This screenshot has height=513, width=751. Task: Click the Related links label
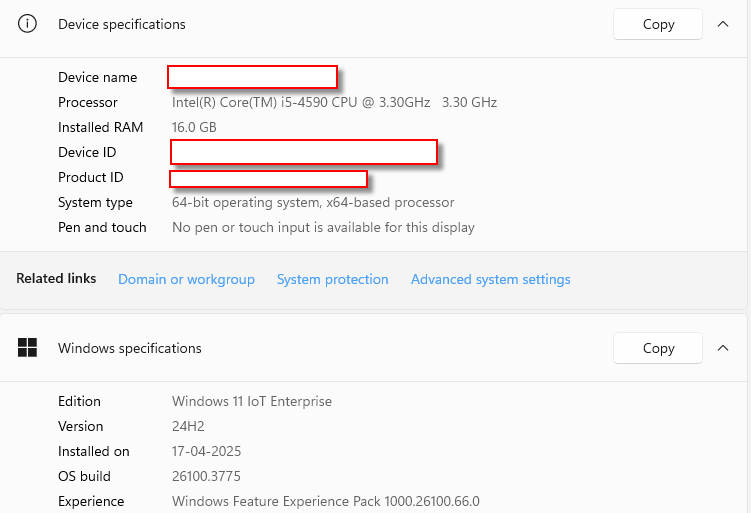[x=56, y=278]
